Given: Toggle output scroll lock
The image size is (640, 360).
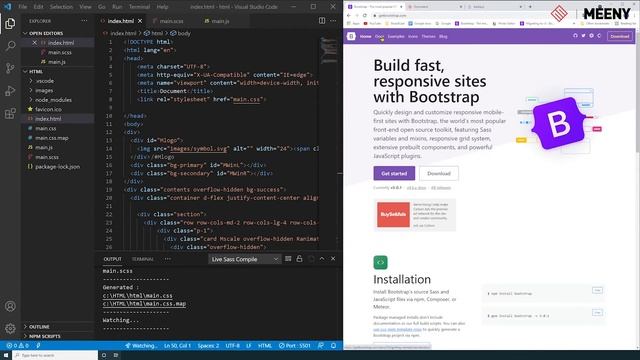Looking at the screenshot, I should point(299,259).
